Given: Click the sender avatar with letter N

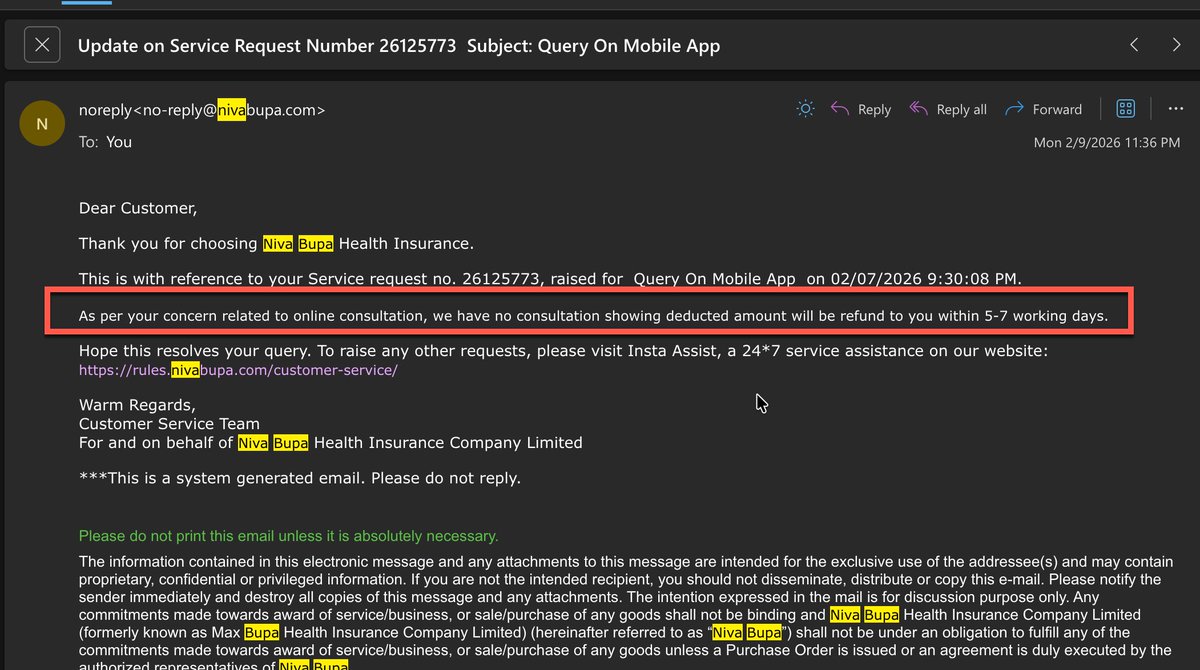Looking at the screenshot, I should [x=41, y=125].
